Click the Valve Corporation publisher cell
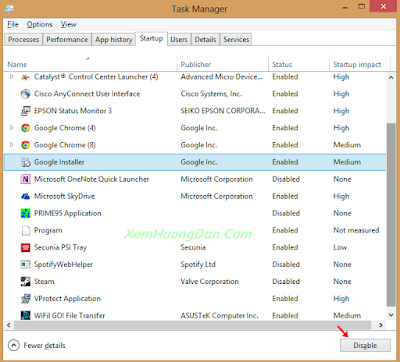 point(210,282)
